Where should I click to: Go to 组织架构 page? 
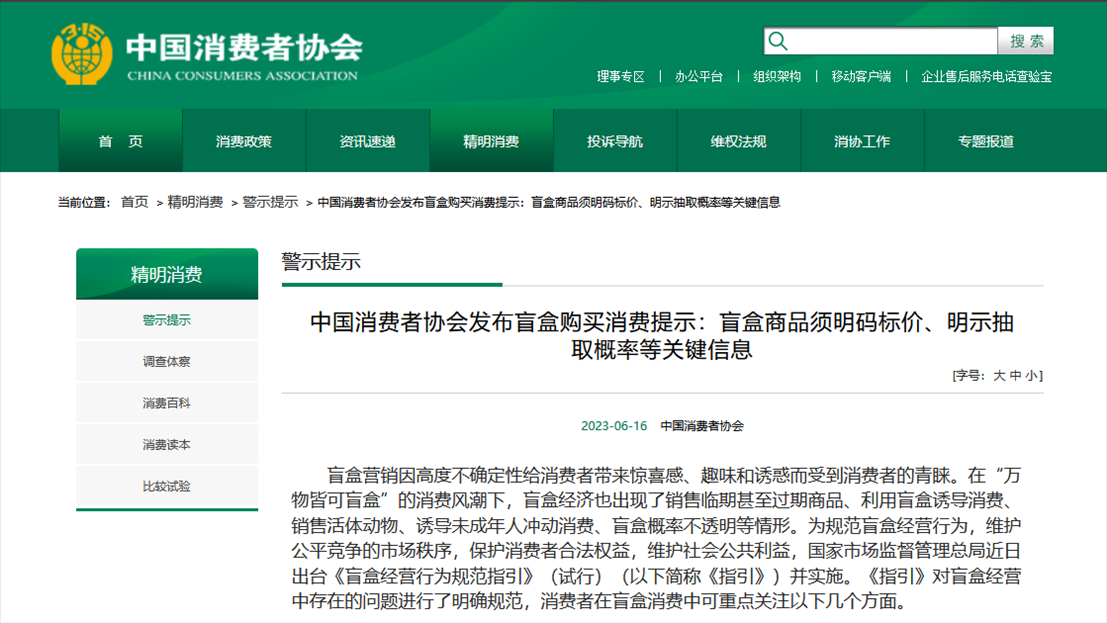tap(777, 76)
